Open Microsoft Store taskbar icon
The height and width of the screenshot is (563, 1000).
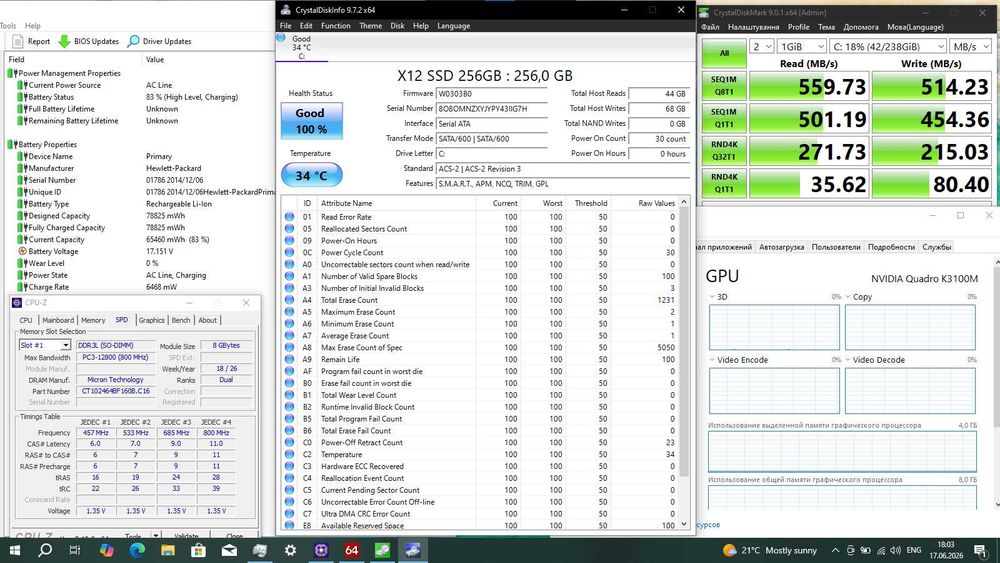[x=198, y=550]
